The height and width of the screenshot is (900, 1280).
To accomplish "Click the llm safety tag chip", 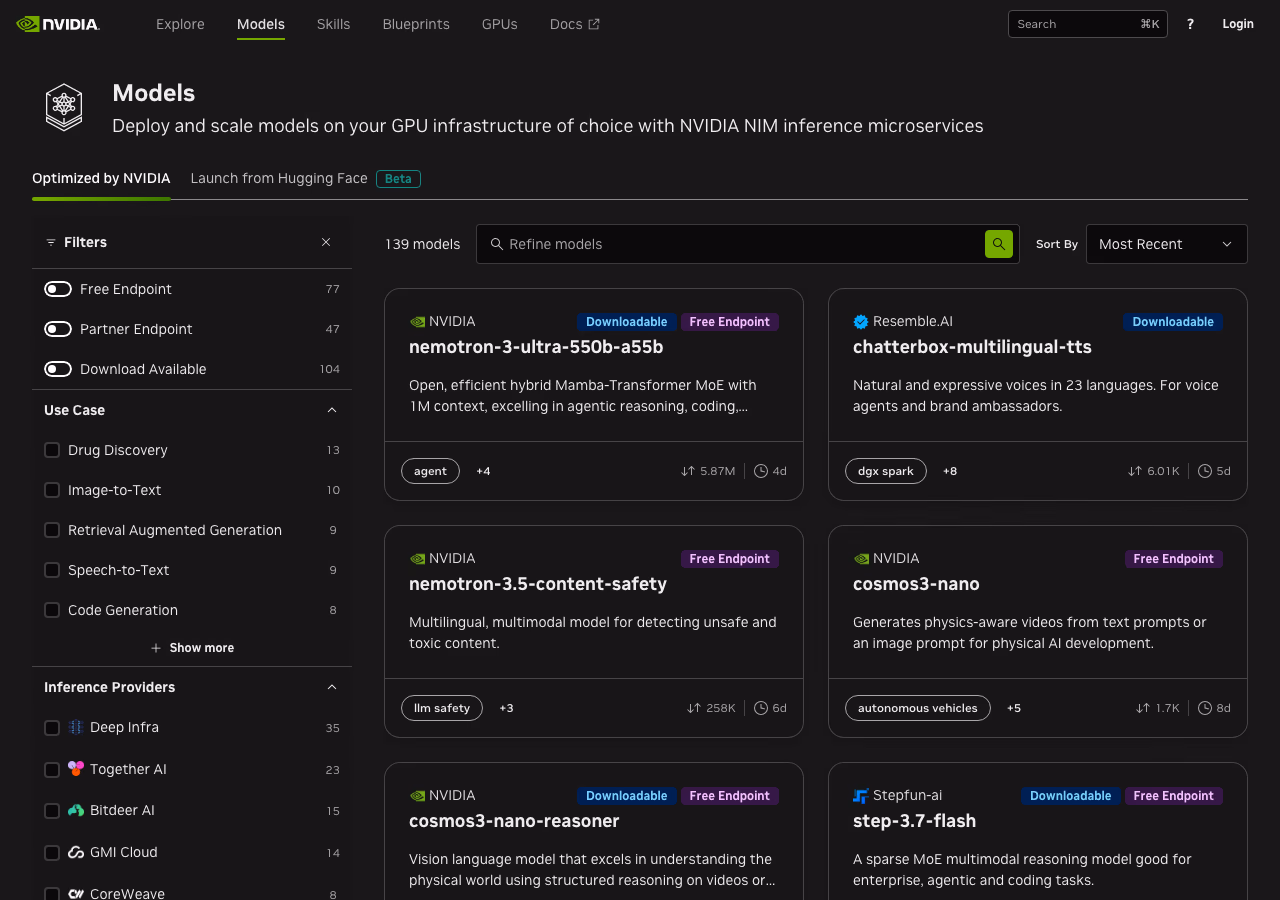I will pos(442,708).
